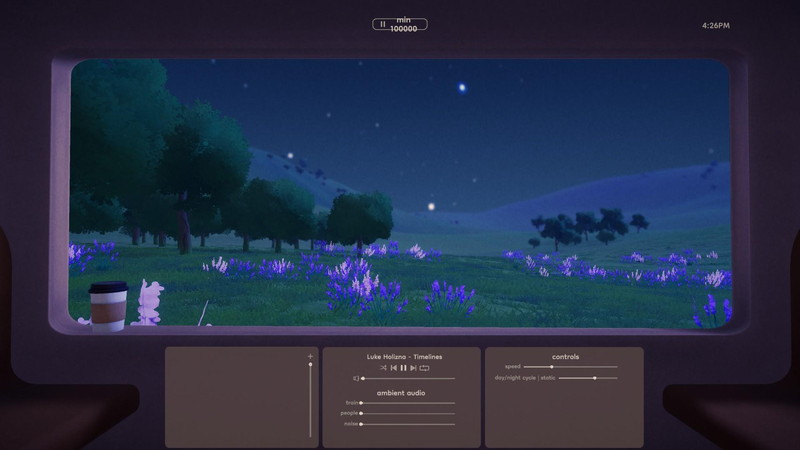Toggle repeat for the music
The image size is (800, 450).
pos(425,368)
